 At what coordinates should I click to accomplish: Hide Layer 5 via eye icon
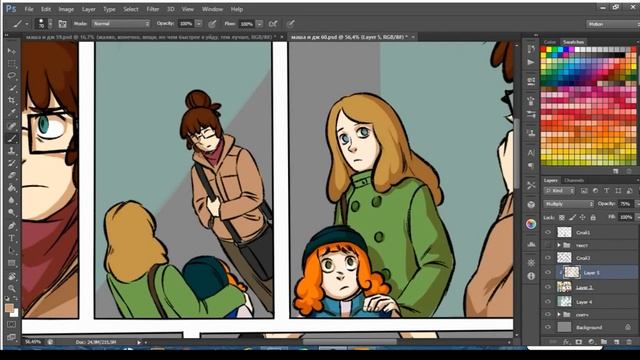548,272
